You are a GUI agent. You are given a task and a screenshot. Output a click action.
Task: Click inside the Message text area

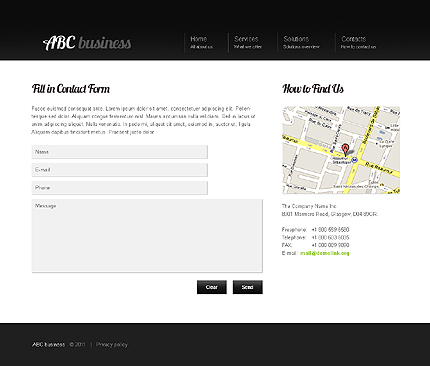click(147, 236)
